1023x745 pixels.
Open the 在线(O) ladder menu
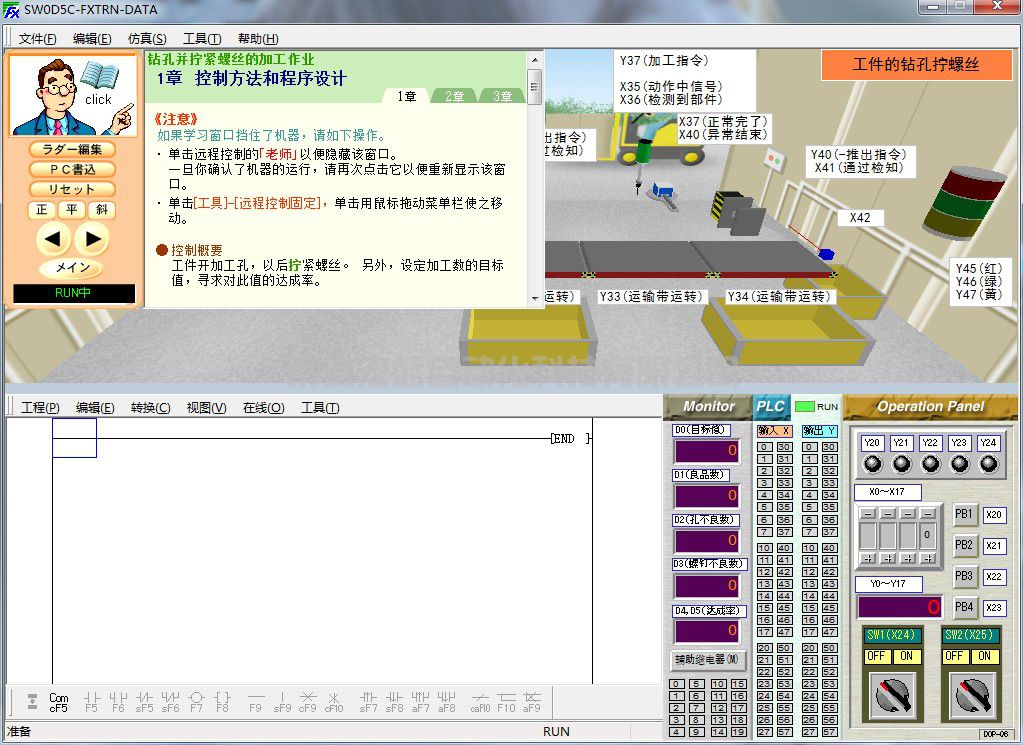(263, 408)
